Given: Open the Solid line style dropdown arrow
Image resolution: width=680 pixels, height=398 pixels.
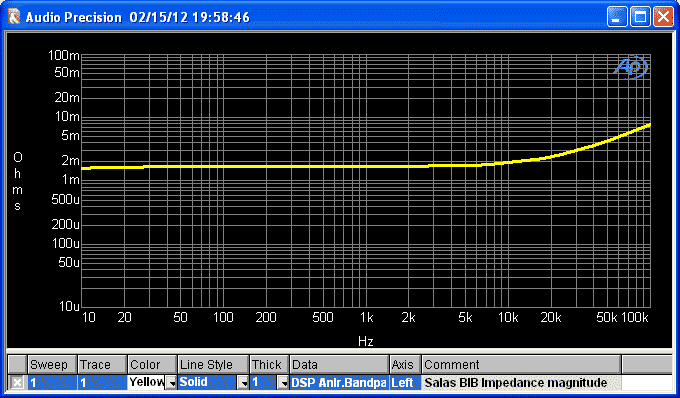Looking at the screenshot, I should click(244, 383).
